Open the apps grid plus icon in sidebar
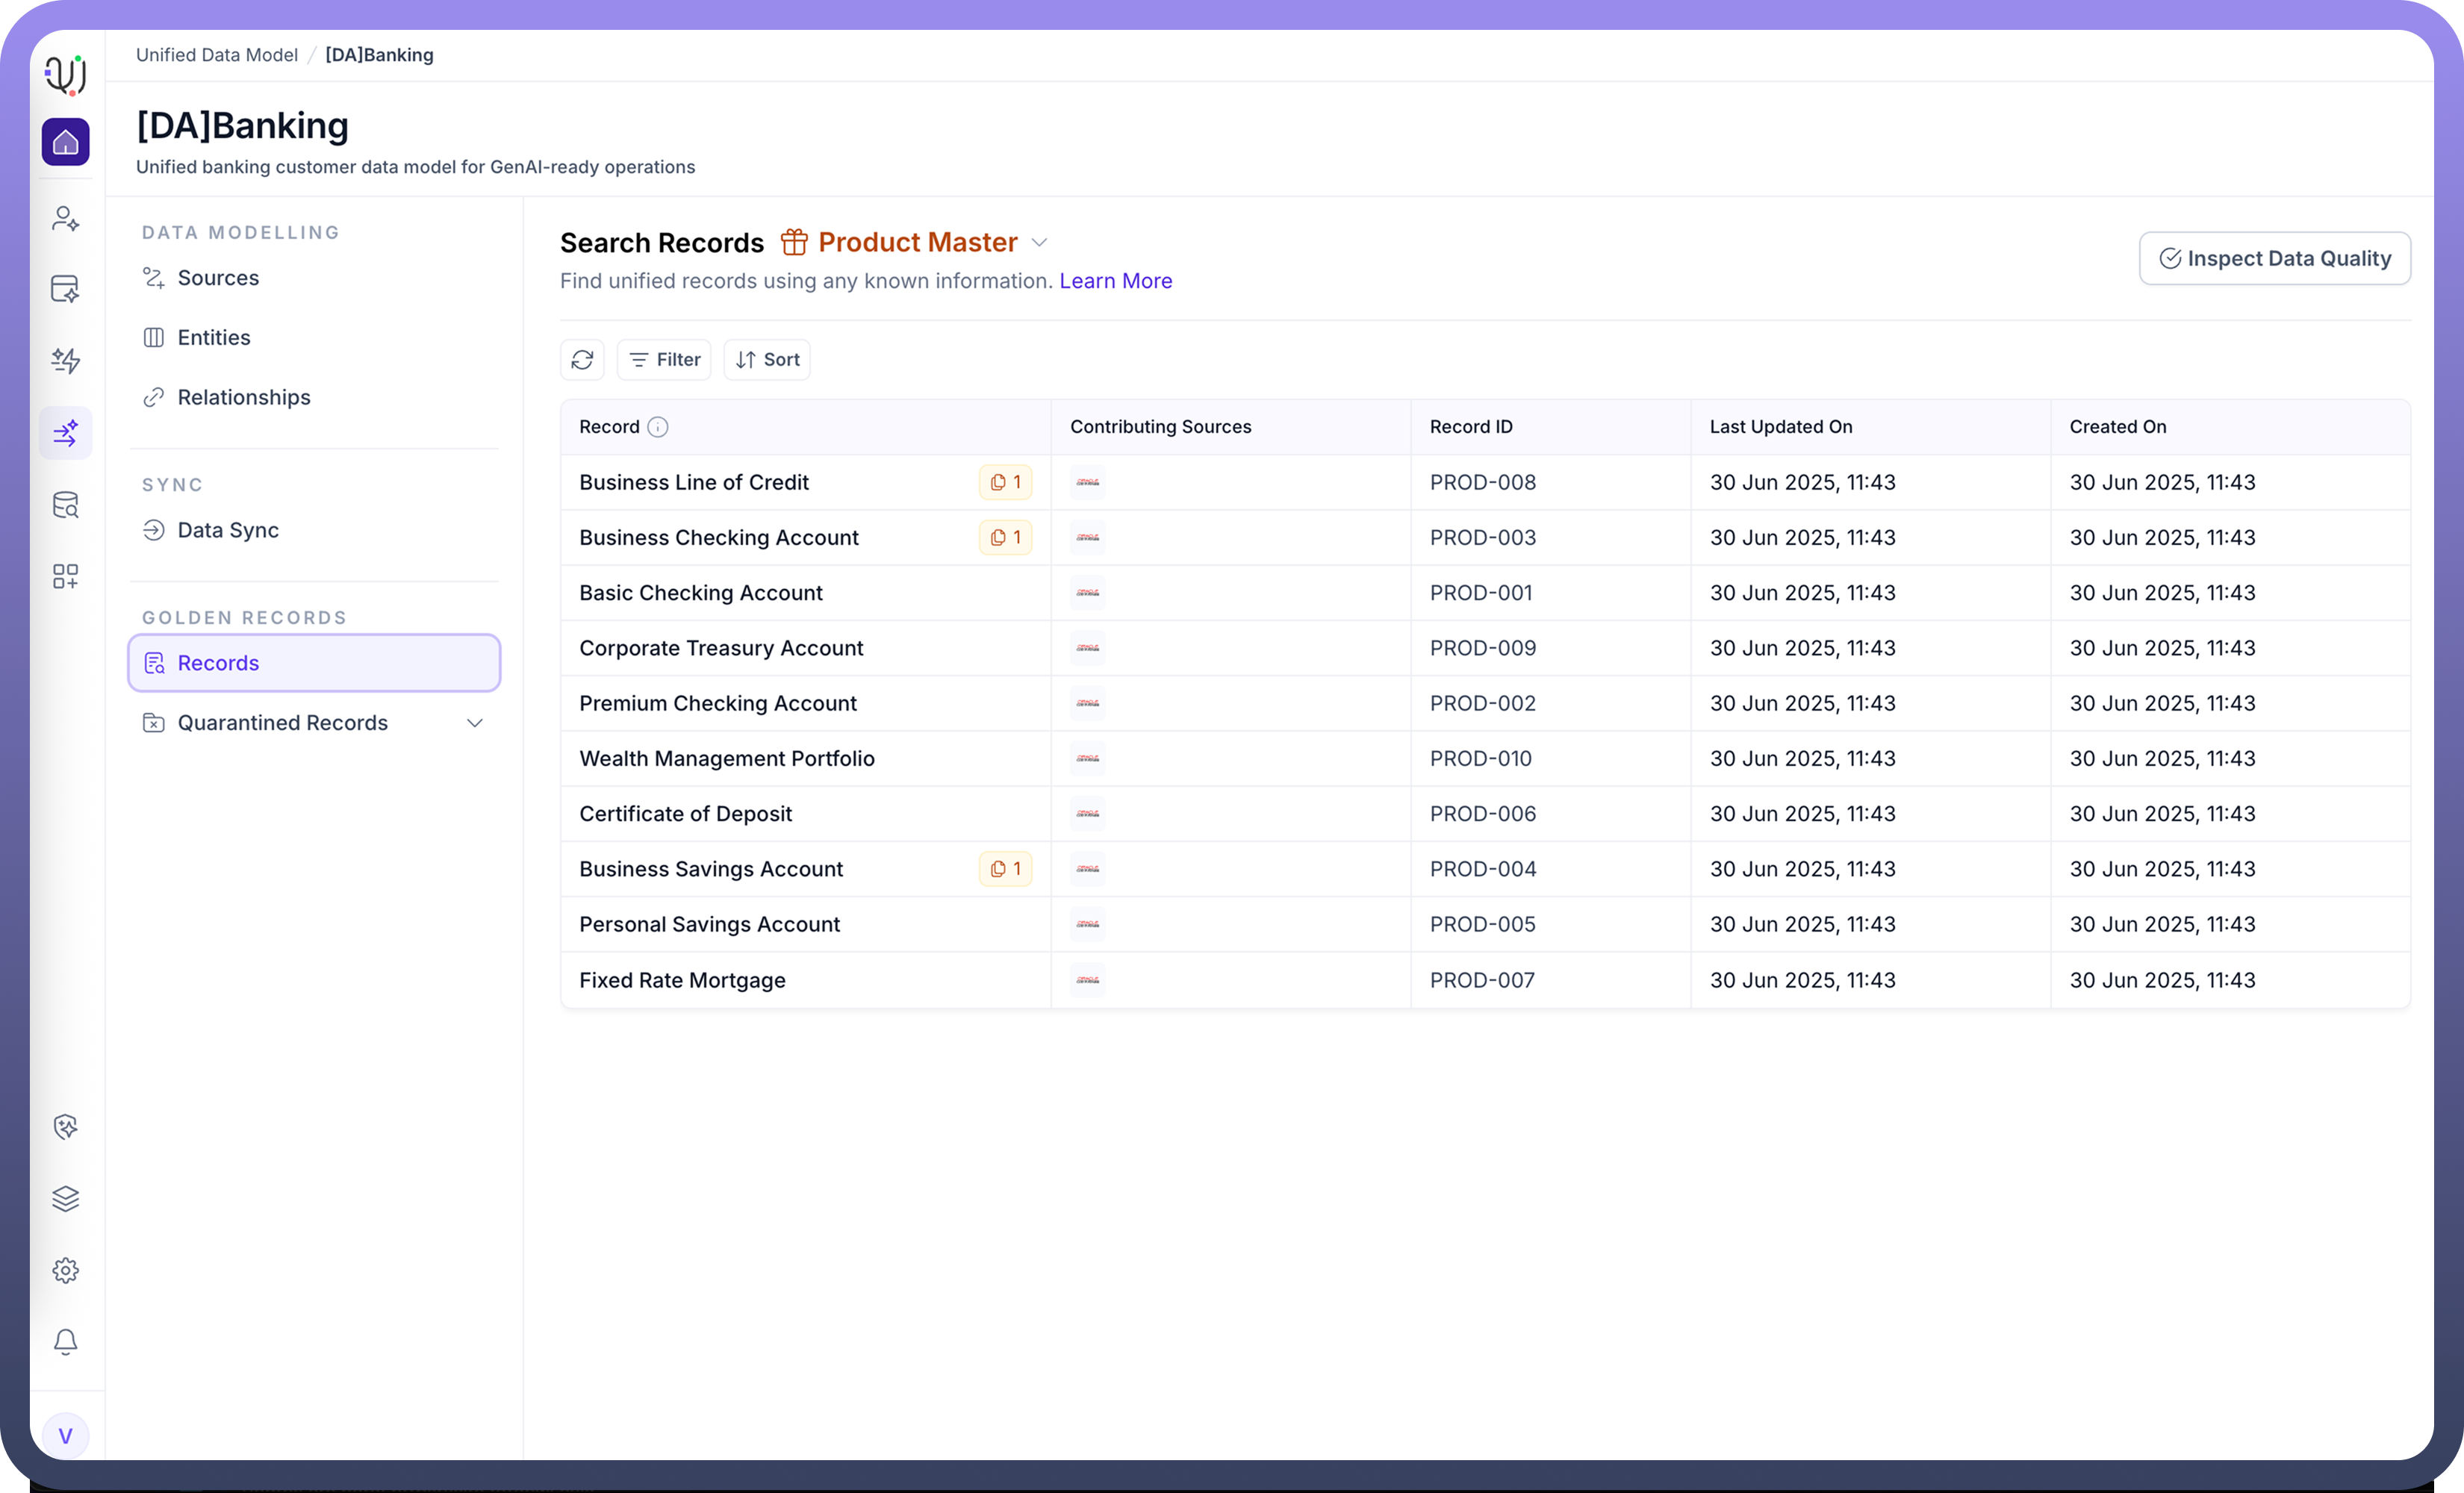This screenshot has width=2464, height=1493. coord(65,576)
